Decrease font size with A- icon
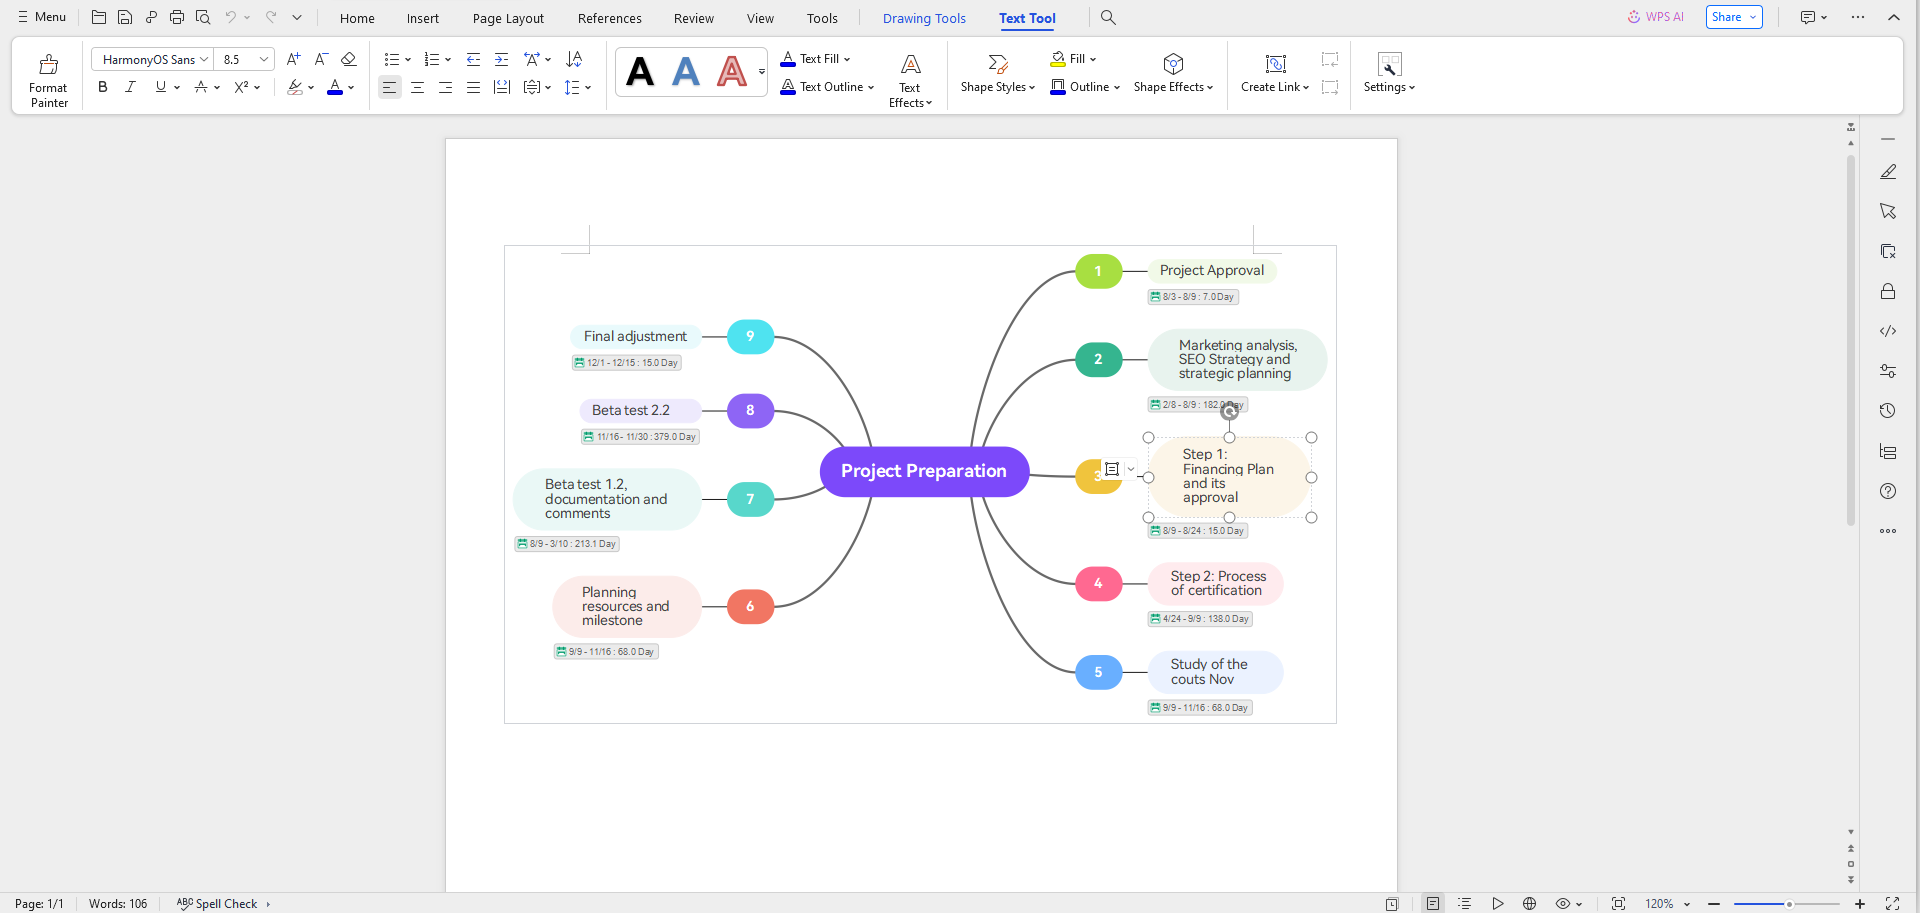This screenshot has width=1920, height=913. (321, 59)
